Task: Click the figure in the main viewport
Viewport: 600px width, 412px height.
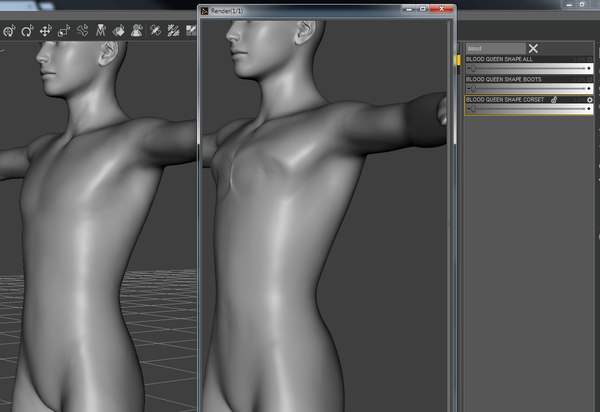Action: (84, 230)
